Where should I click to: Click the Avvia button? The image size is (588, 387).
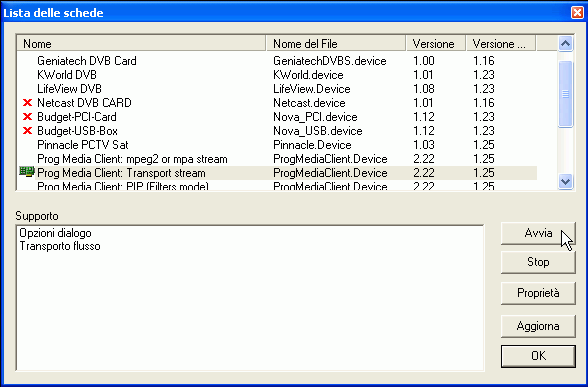tap(538, 233)
